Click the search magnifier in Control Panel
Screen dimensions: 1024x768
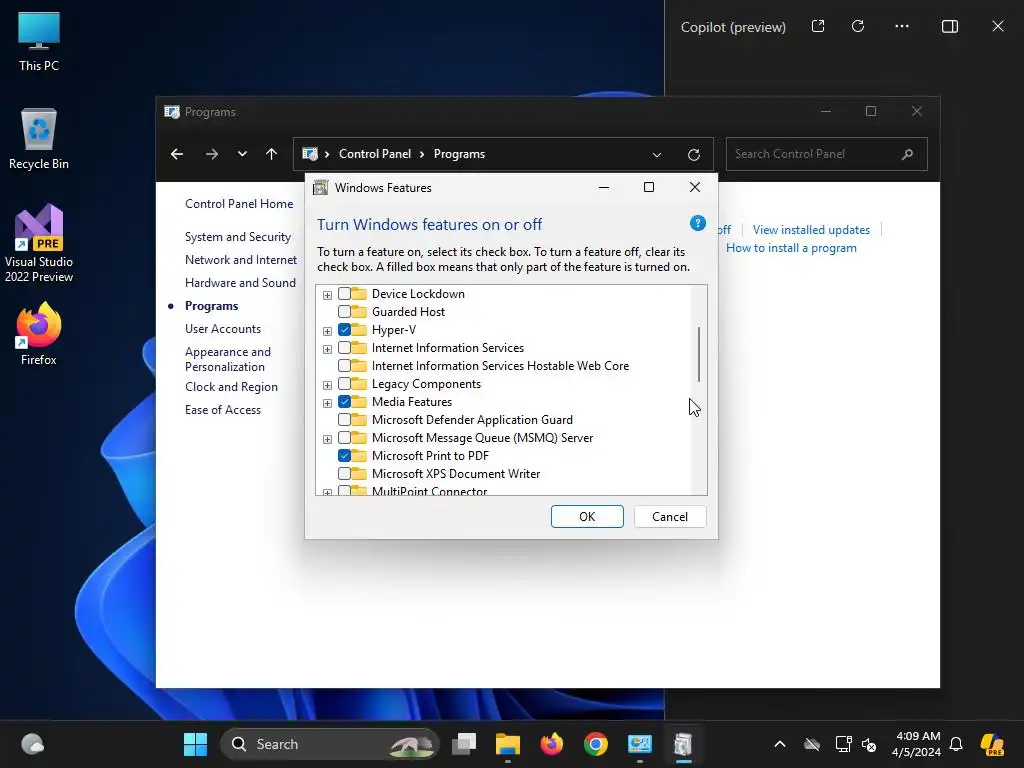coord(907,154)
